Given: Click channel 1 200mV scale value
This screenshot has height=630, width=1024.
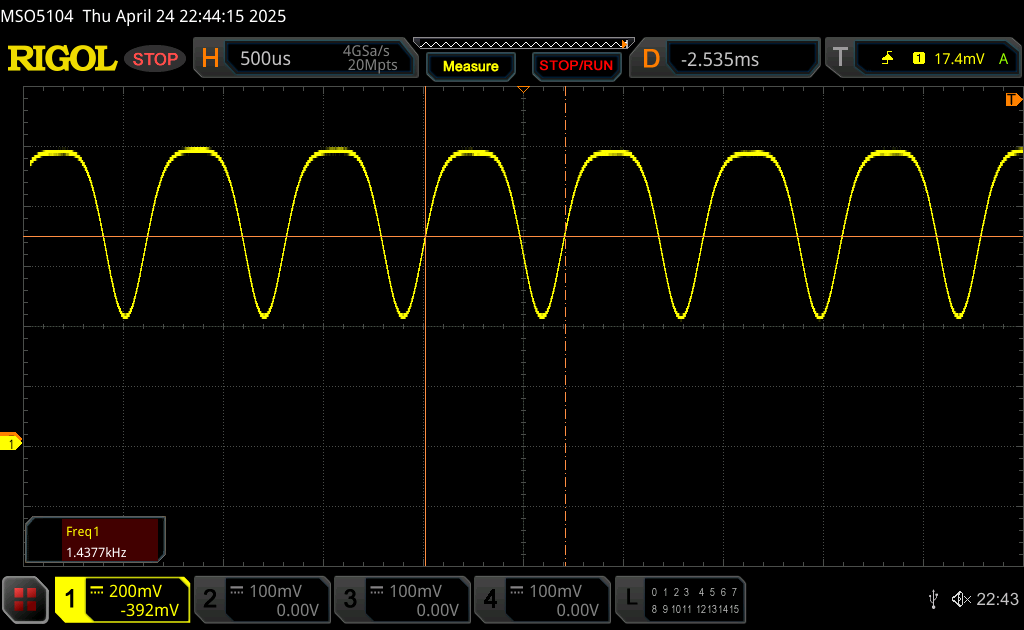Looking at the screenshot, I should [x=135, y=591].
